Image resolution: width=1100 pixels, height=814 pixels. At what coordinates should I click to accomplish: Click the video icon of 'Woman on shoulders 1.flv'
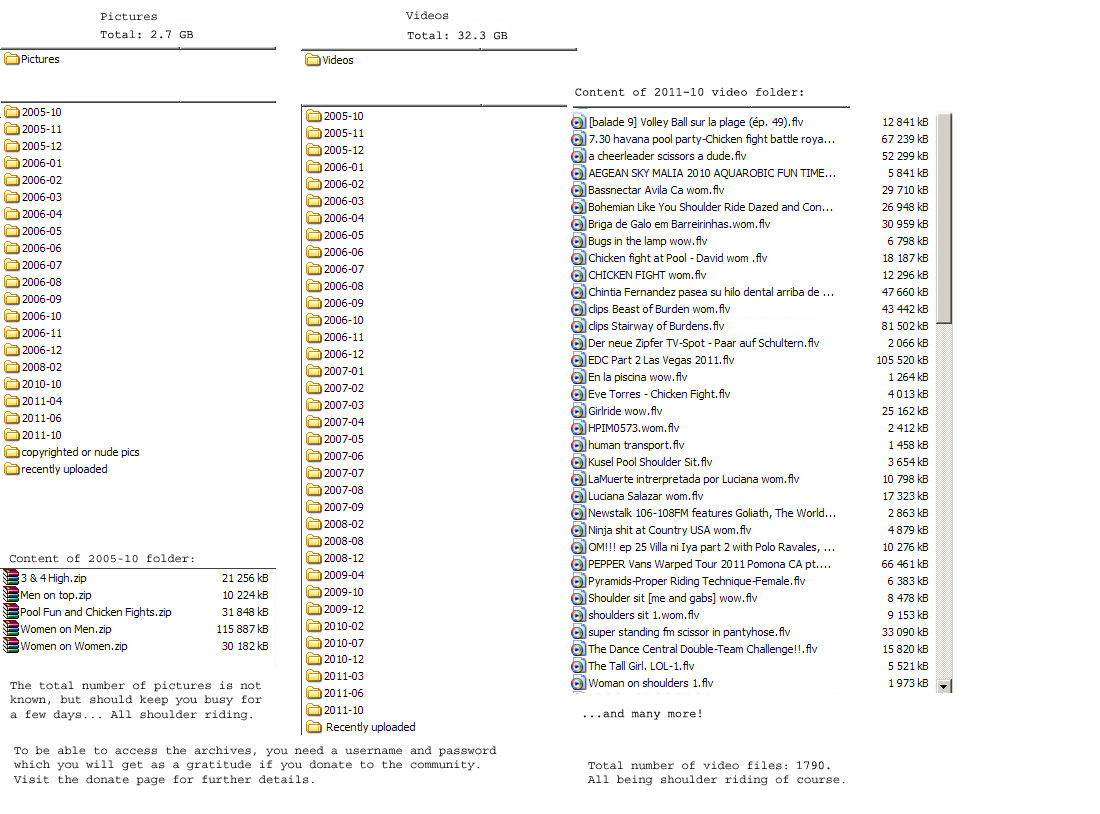pos(578,683)
